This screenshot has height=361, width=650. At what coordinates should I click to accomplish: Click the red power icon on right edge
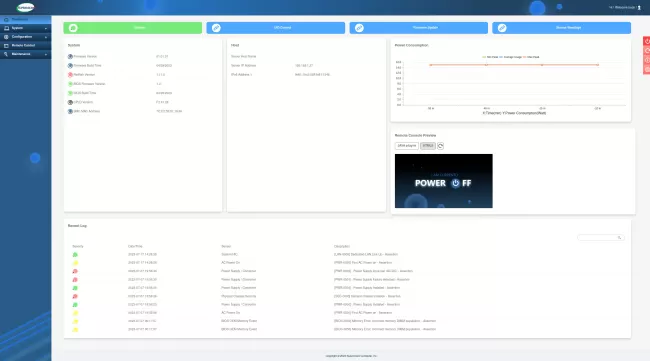647,41
